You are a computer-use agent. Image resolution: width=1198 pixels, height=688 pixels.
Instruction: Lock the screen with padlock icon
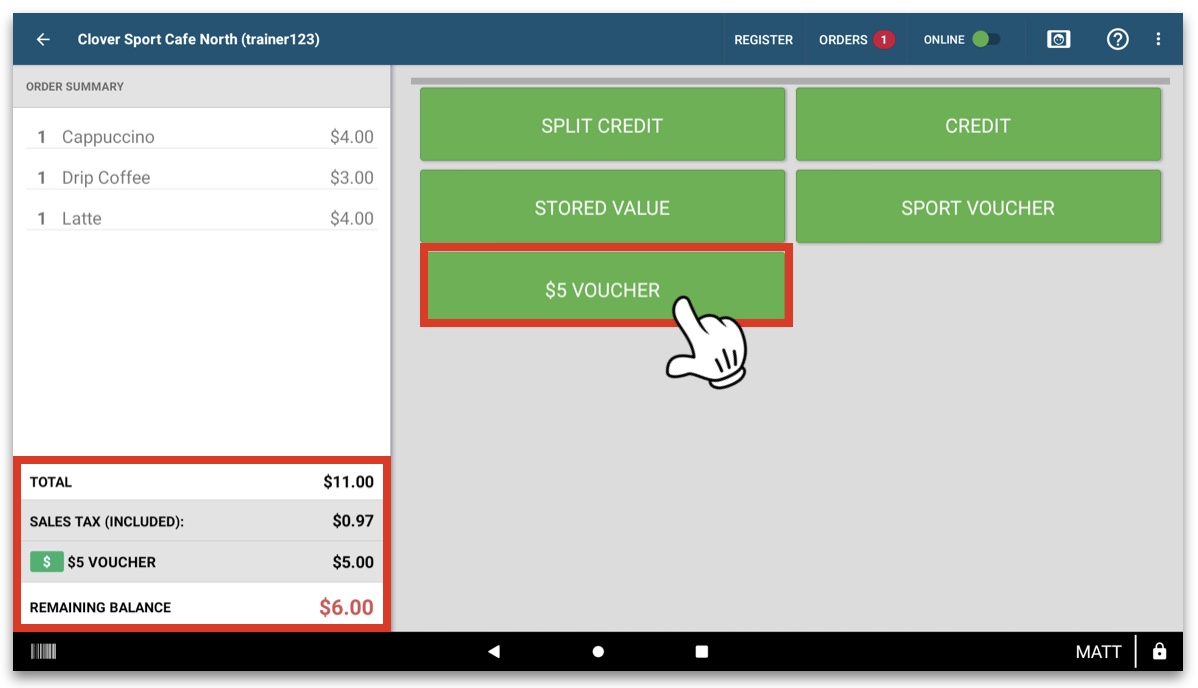1159,651
